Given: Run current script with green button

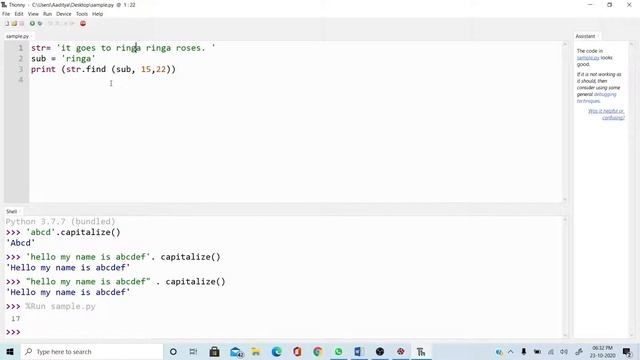Looking at the screenshot, I should click(32, 23).
